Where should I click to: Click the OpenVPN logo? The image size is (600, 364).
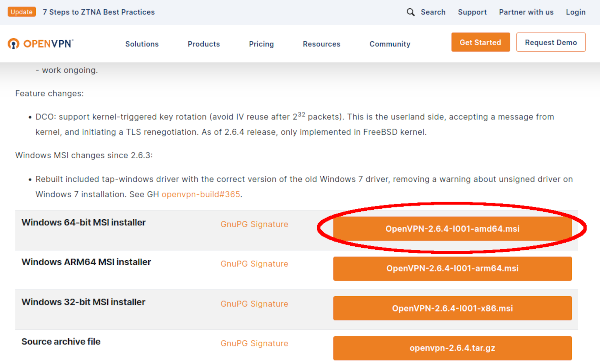pos(40,44)
